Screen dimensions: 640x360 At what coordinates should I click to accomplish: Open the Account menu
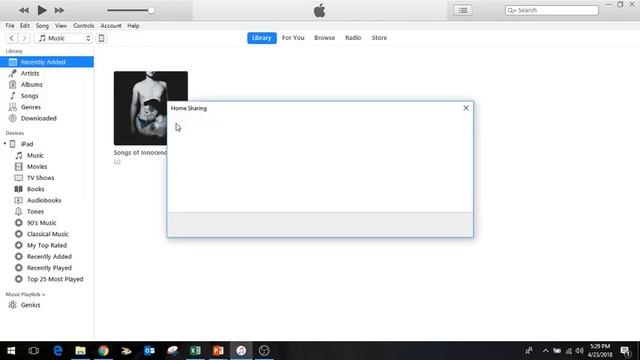tap(111, 26)
